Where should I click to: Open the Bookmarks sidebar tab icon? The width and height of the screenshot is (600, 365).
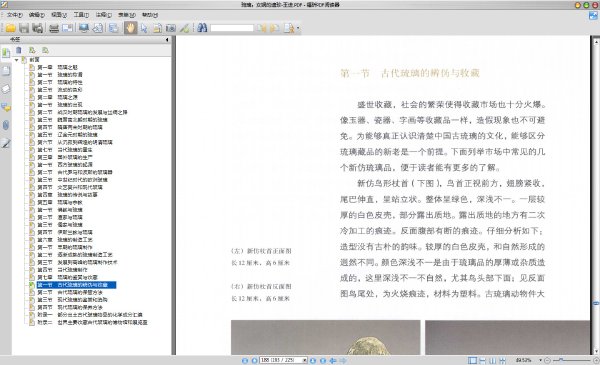[x=6, y=53]
